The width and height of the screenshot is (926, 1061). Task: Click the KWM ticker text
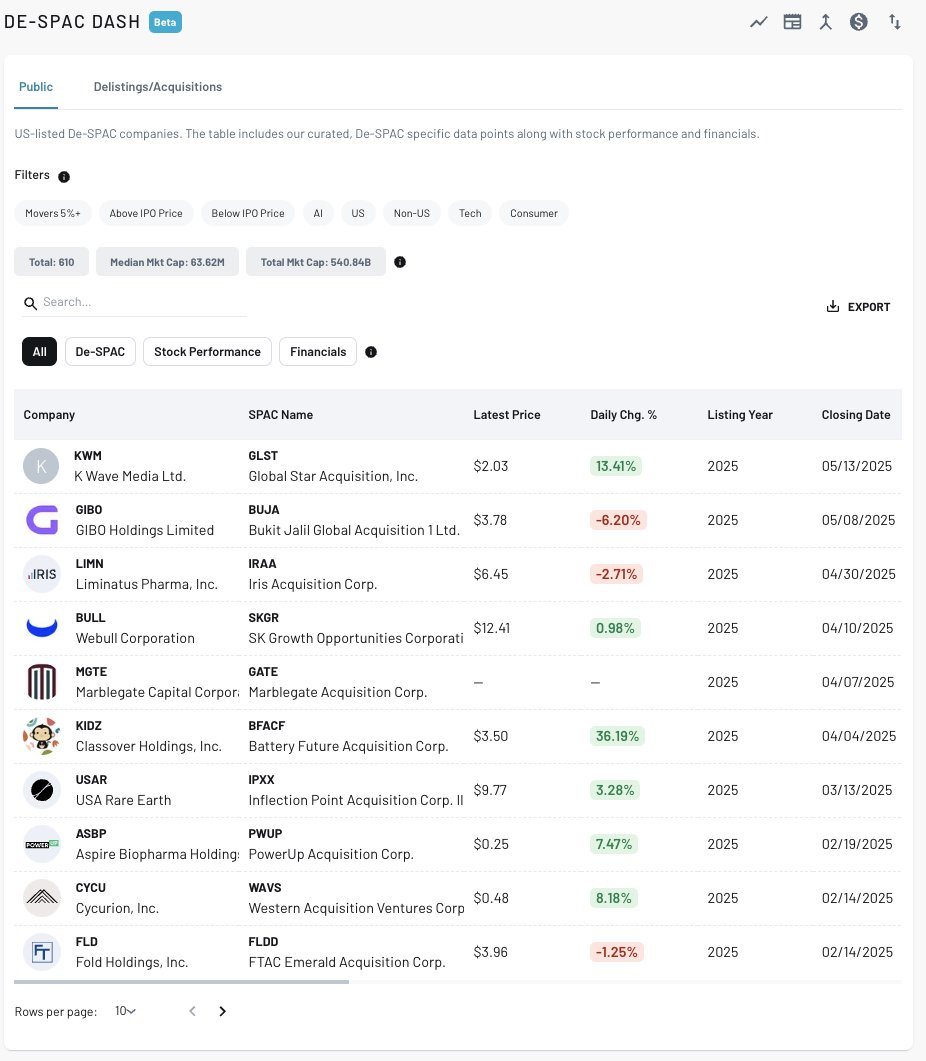tap(88, 456)
